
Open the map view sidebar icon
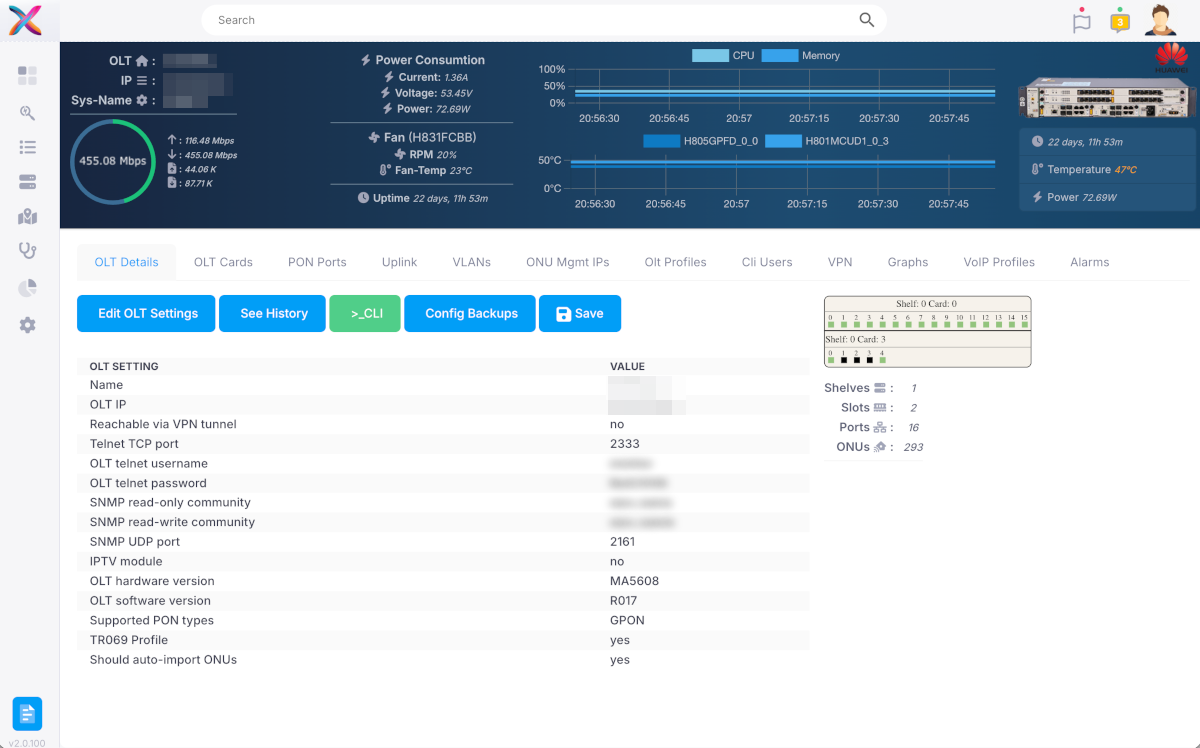(x=27, y=216)
